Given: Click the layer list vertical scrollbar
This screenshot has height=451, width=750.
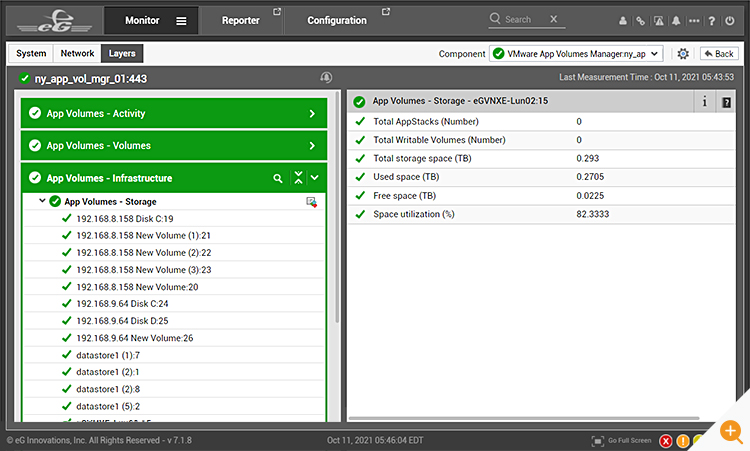Looking at the screenshot, I should point(337,207).
